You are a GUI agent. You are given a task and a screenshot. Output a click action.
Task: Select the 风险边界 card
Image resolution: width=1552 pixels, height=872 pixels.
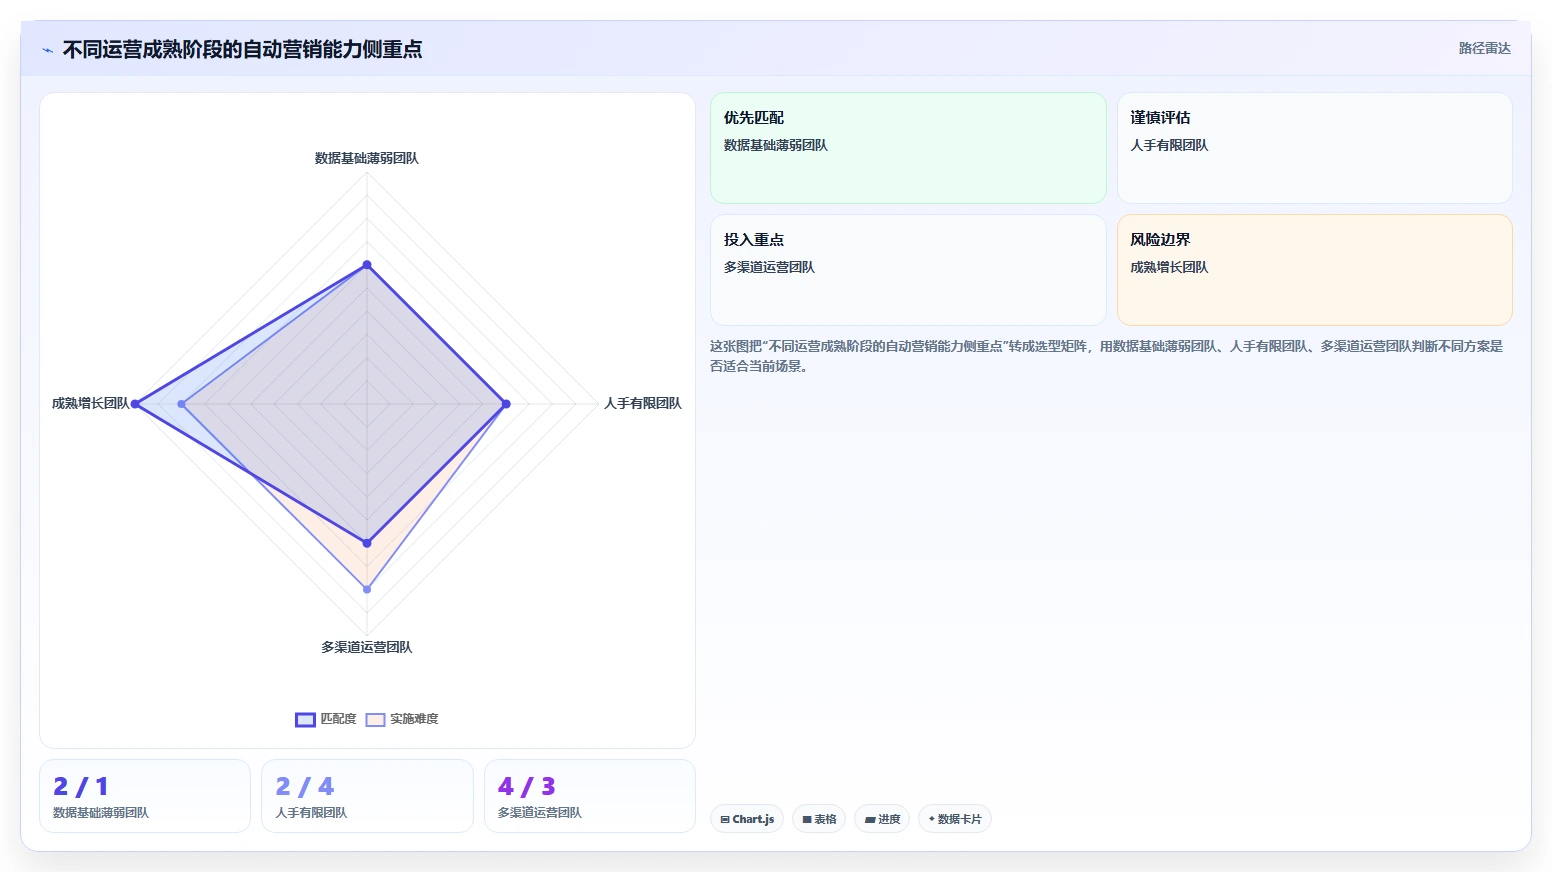(x=1314, y=270)
